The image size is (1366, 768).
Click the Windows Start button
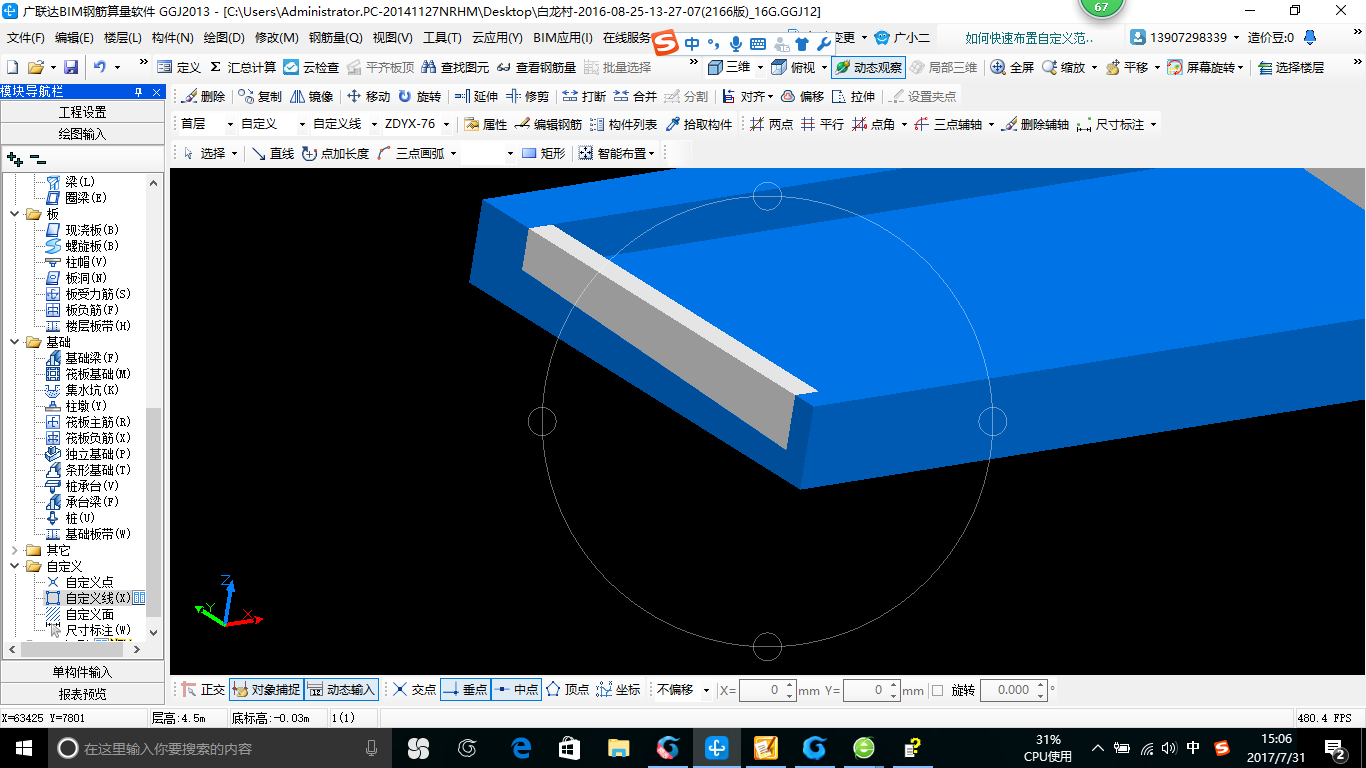pyautogui.click(x=24, y=748)
